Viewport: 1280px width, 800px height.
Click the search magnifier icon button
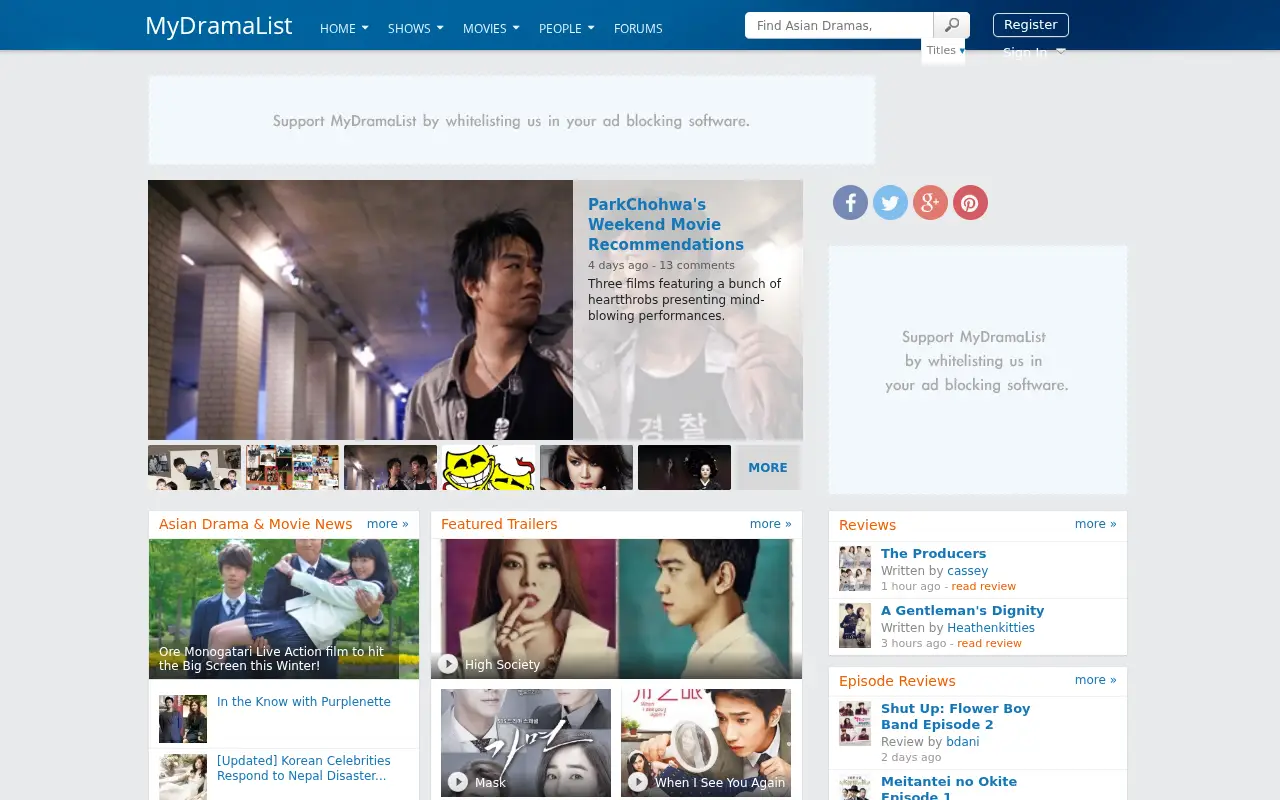click(951, 25)
